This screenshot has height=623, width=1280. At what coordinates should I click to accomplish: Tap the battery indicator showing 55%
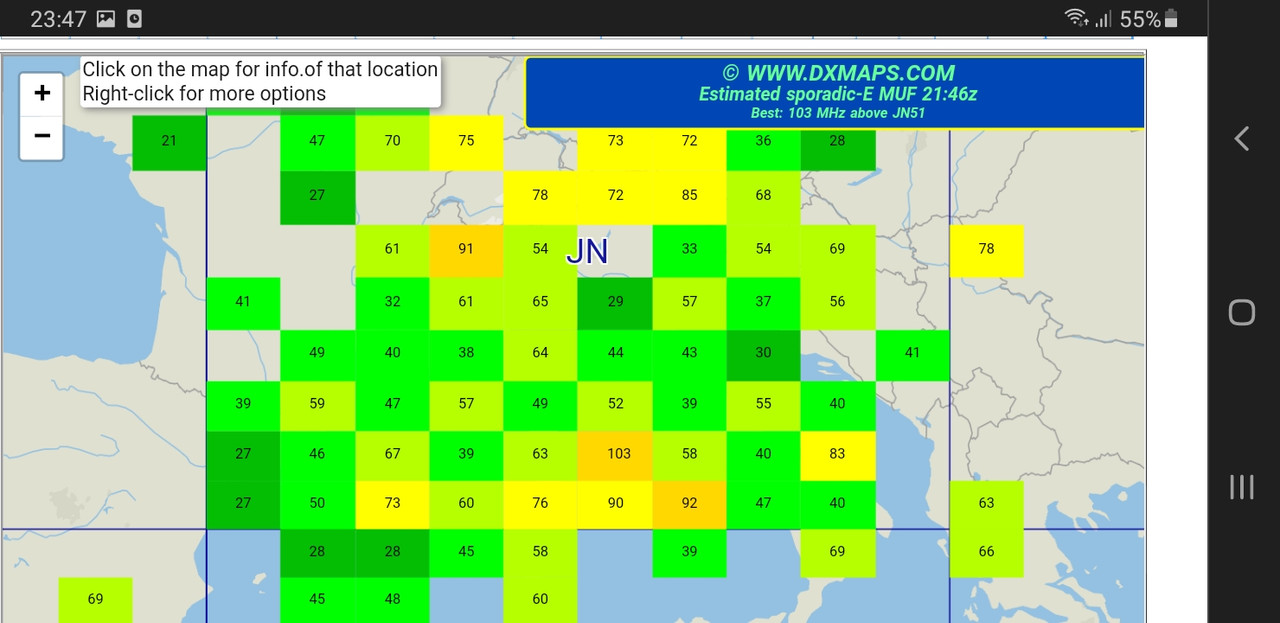coord(1149,19)
